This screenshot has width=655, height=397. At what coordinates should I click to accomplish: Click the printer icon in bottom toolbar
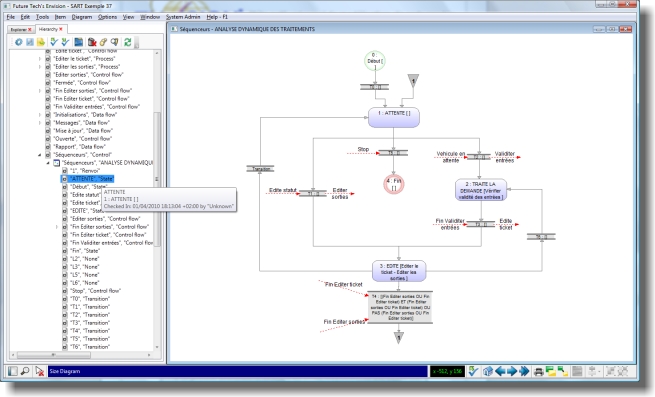pos(538,371)
